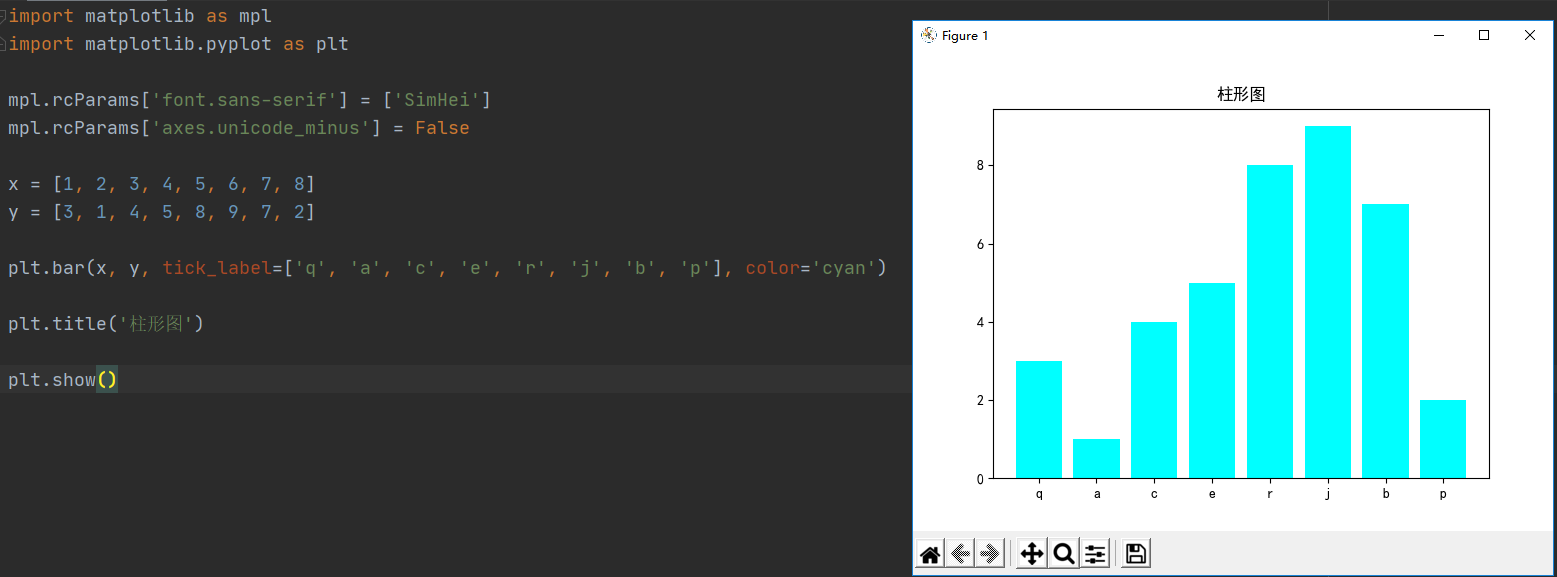The width and height of the screenshot is (1557, 577).
Task: Click the cyan bar labeled q
Action: [x=1039, y=420]
